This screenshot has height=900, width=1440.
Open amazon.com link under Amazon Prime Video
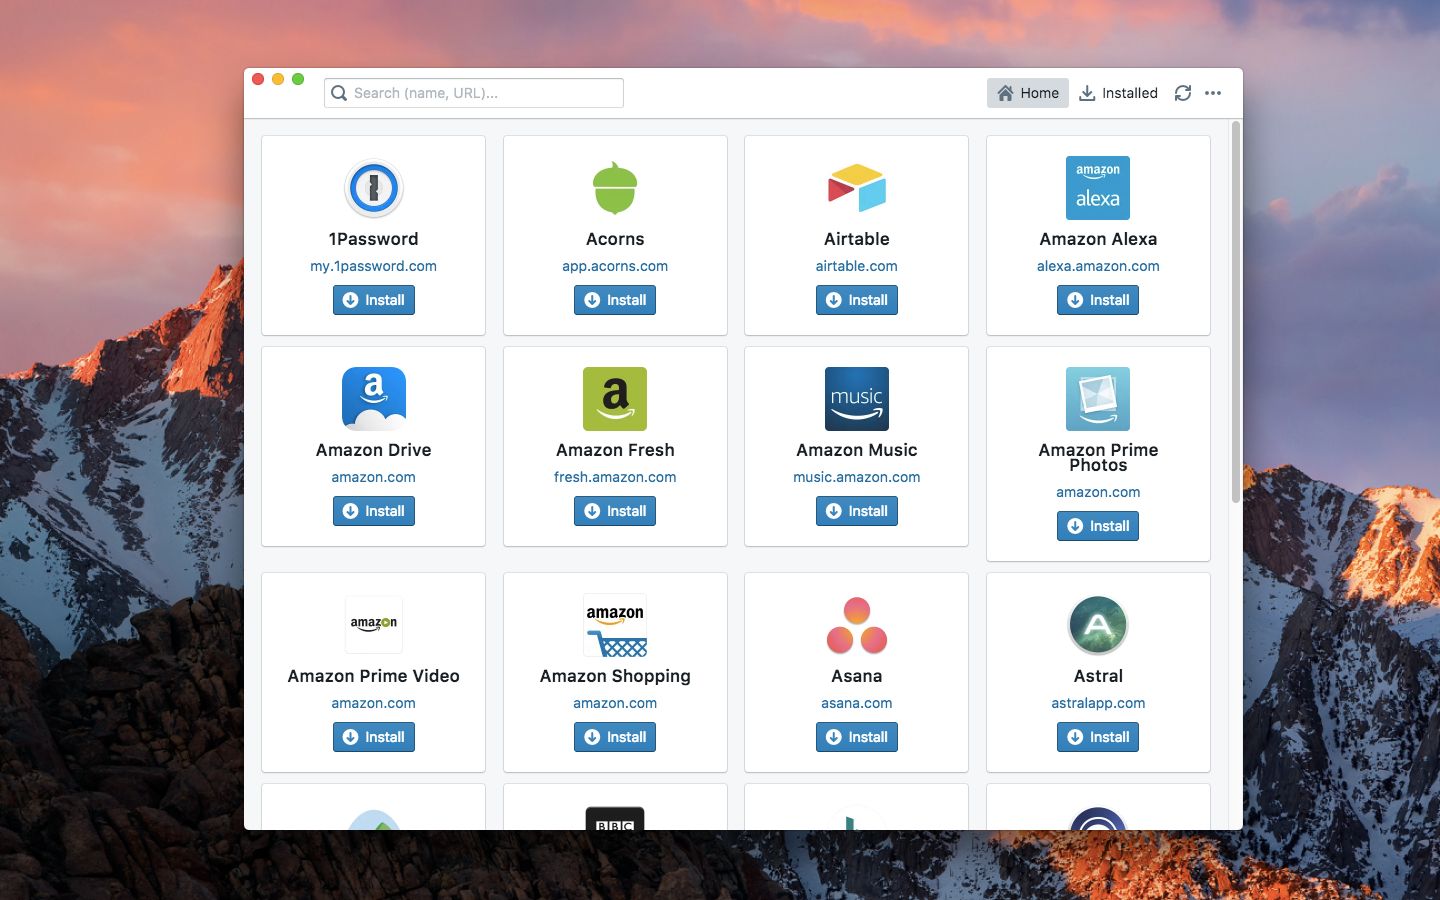373,703
